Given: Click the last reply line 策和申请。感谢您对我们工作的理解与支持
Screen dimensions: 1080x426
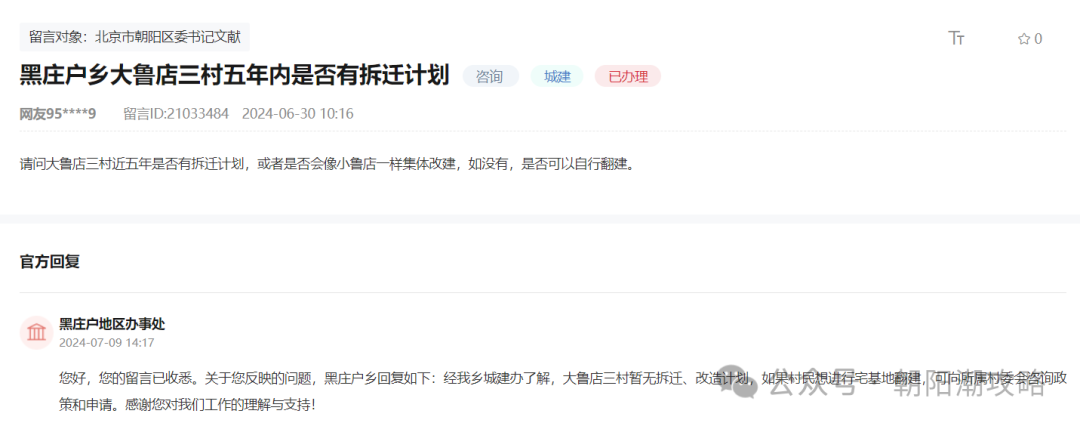Looking at the screenshot, I should [187, 405].
